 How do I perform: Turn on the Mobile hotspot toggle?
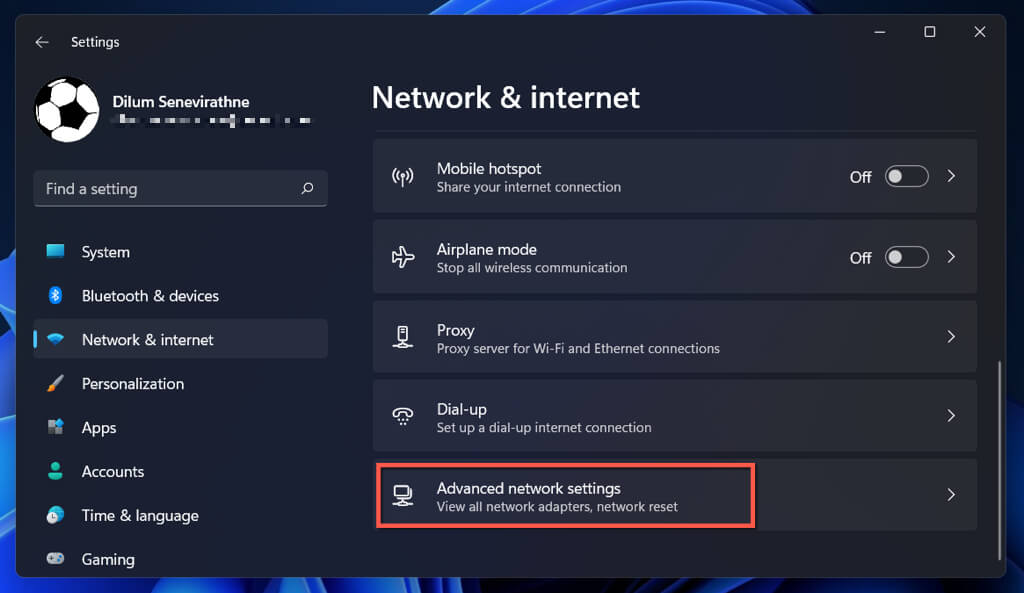907,177
